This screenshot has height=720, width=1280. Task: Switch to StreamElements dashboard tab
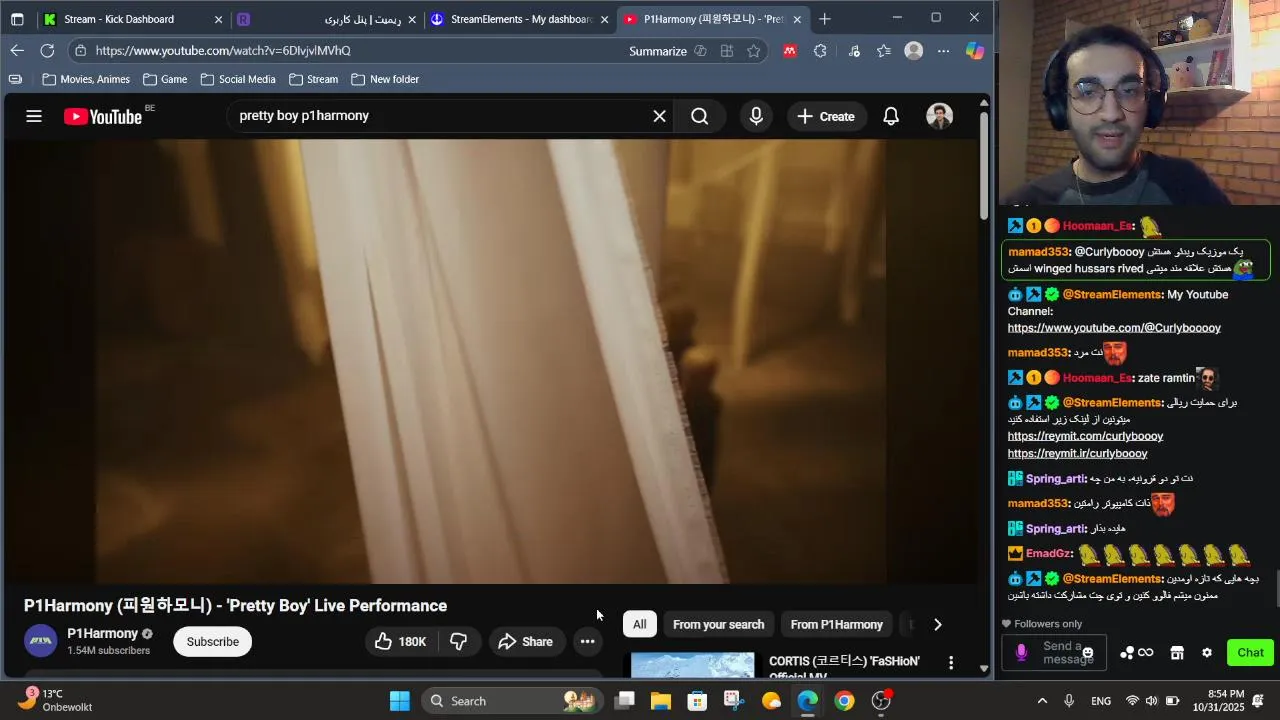point(519,19)
